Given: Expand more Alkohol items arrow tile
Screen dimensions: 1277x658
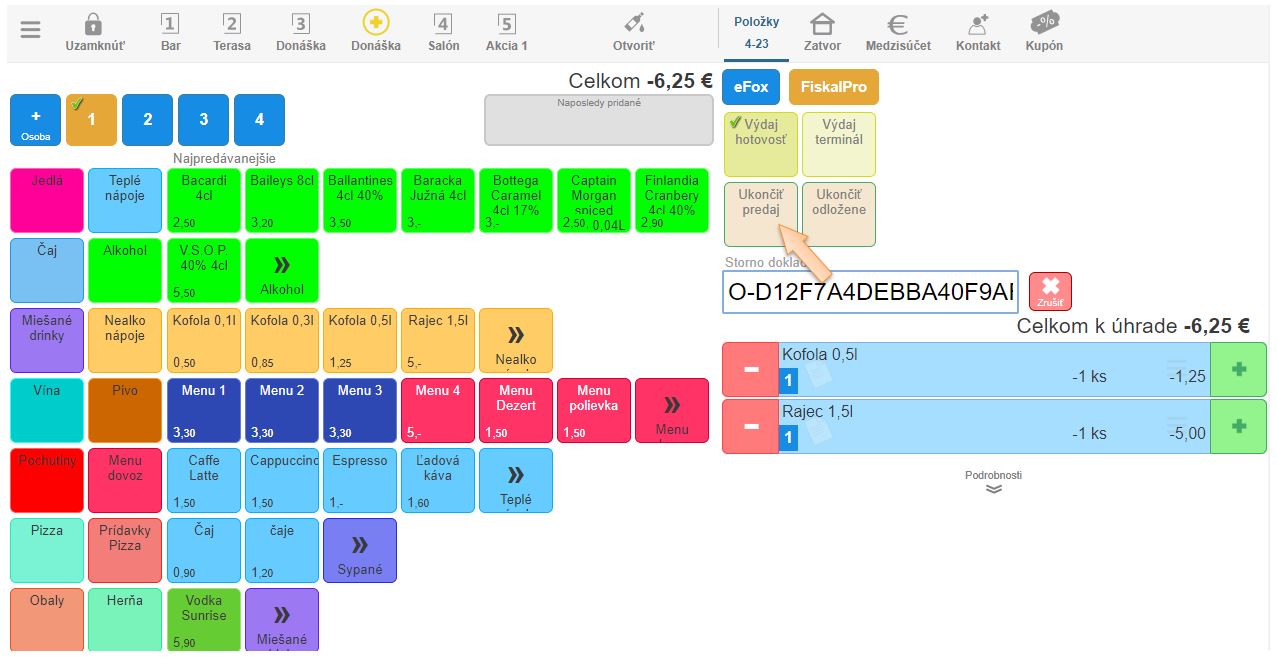Looking at the screenshot, I should pos(282,270).
